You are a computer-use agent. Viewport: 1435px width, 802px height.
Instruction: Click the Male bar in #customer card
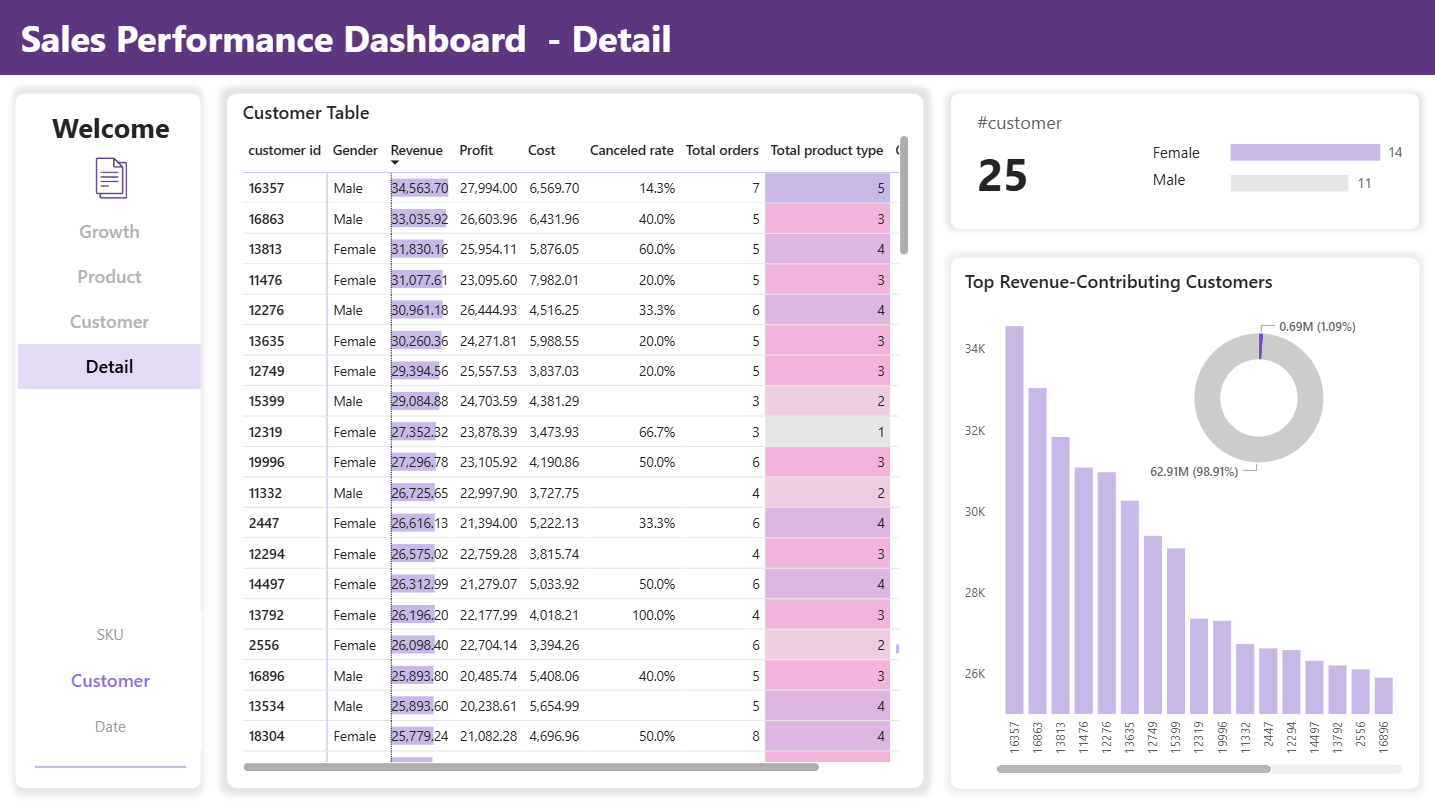[1289, 183]
